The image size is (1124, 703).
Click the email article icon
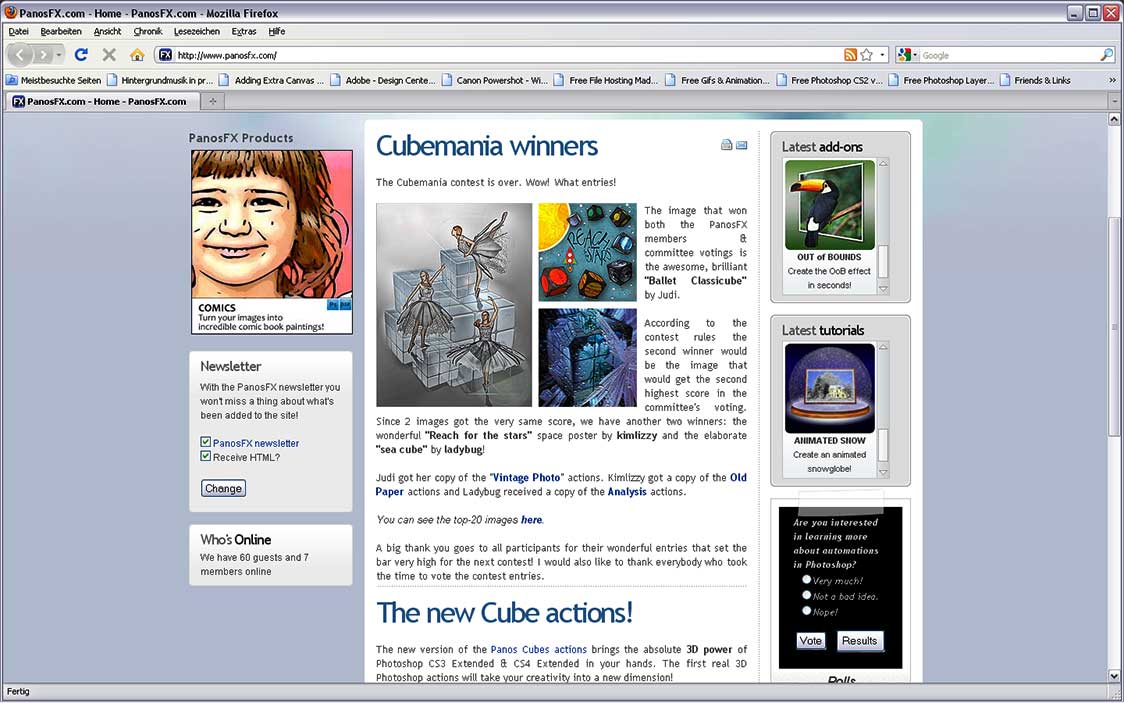(x=741, y=145)
